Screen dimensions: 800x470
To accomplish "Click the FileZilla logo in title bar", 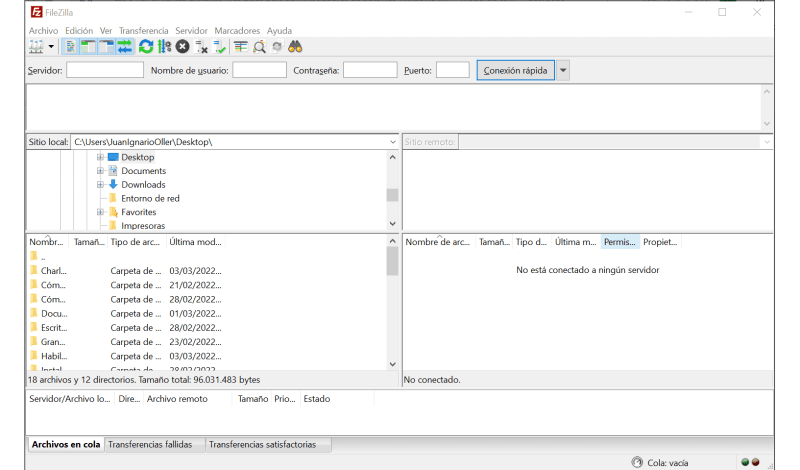I will (x=36, y=12).
